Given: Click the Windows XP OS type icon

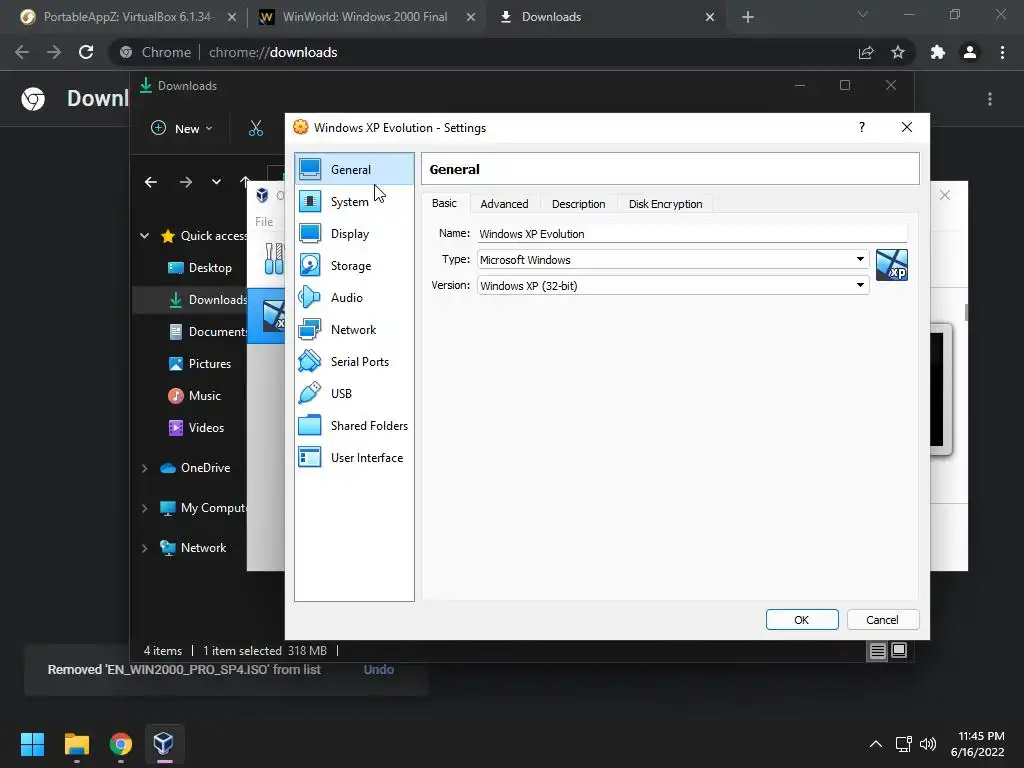Looking at the screenshot, I should (891, 265).
